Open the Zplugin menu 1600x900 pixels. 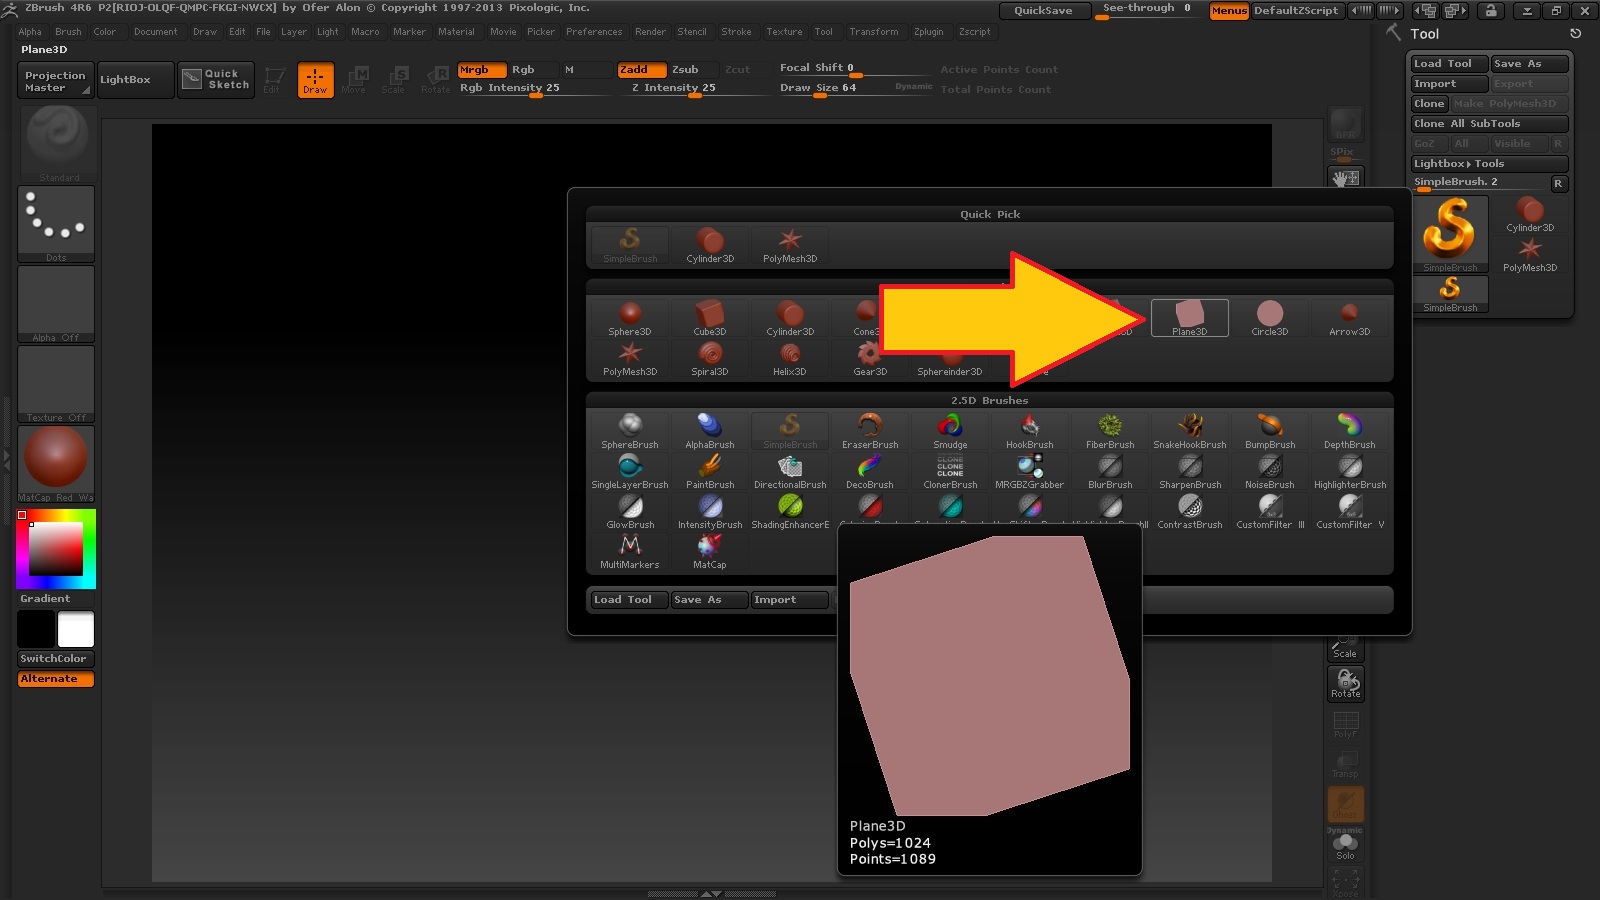[x=929, y=32]
